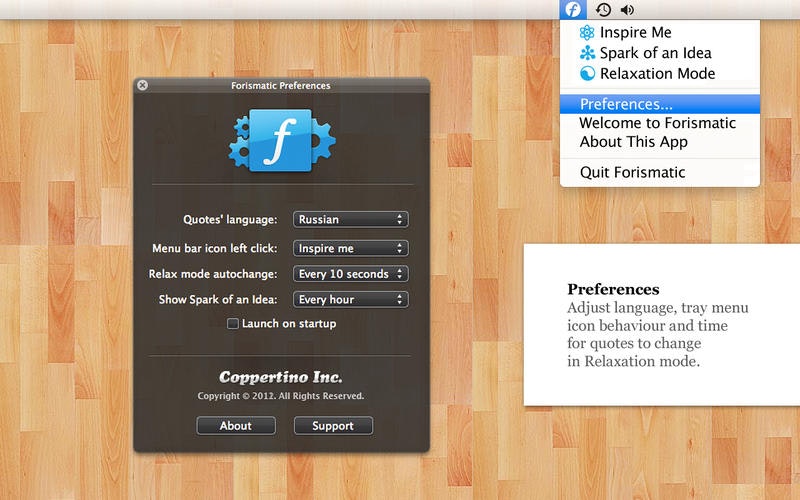Close the Forismatic Preferences window
800x500 pixels.
coord(142,85)
